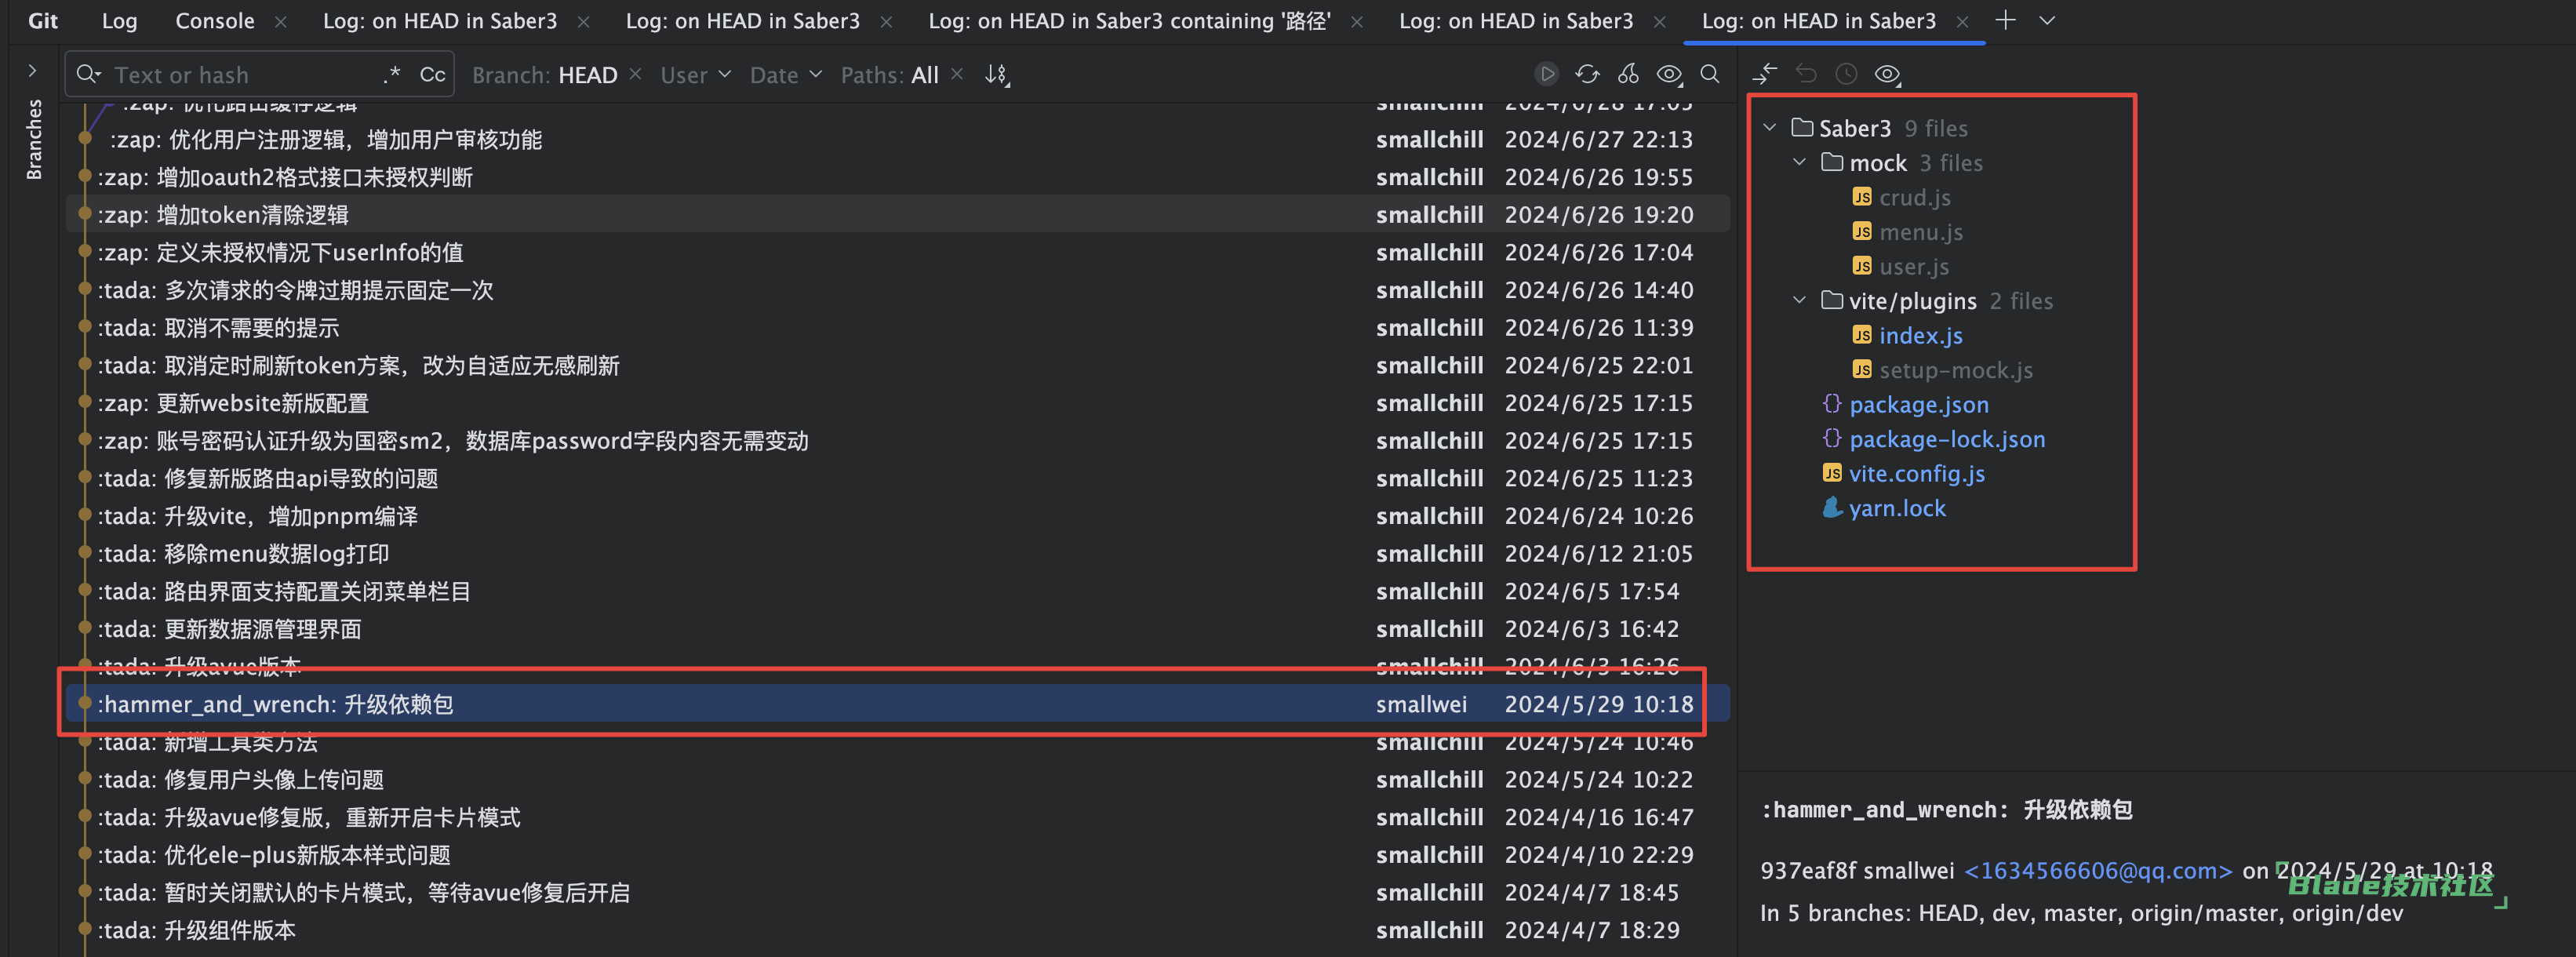Select commit '优化用户注册逻辑，增加用户审核功能'
2576x957 pixels.
898,139
